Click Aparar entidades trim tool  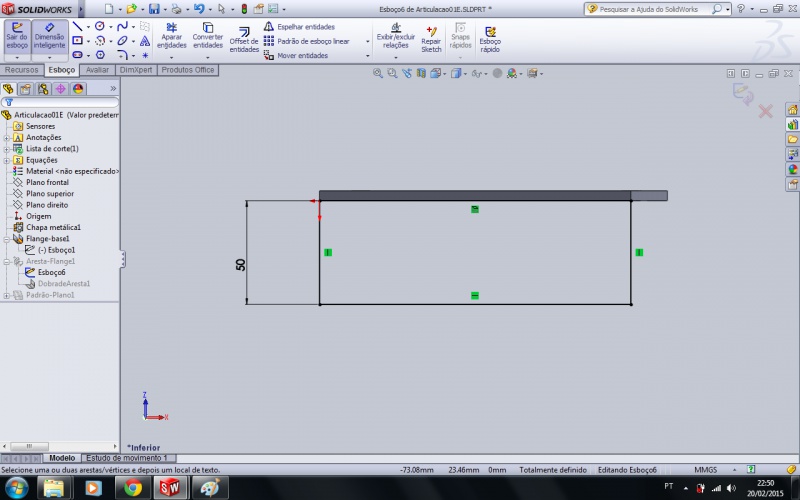[x=171, y=36]
